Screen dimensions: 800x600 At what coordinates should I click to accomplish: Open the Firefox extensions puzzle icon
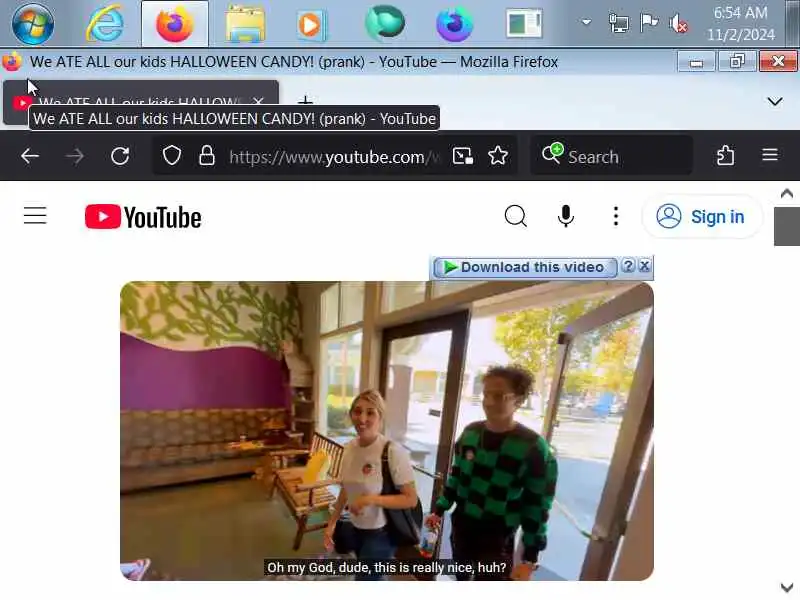[725, 155]
